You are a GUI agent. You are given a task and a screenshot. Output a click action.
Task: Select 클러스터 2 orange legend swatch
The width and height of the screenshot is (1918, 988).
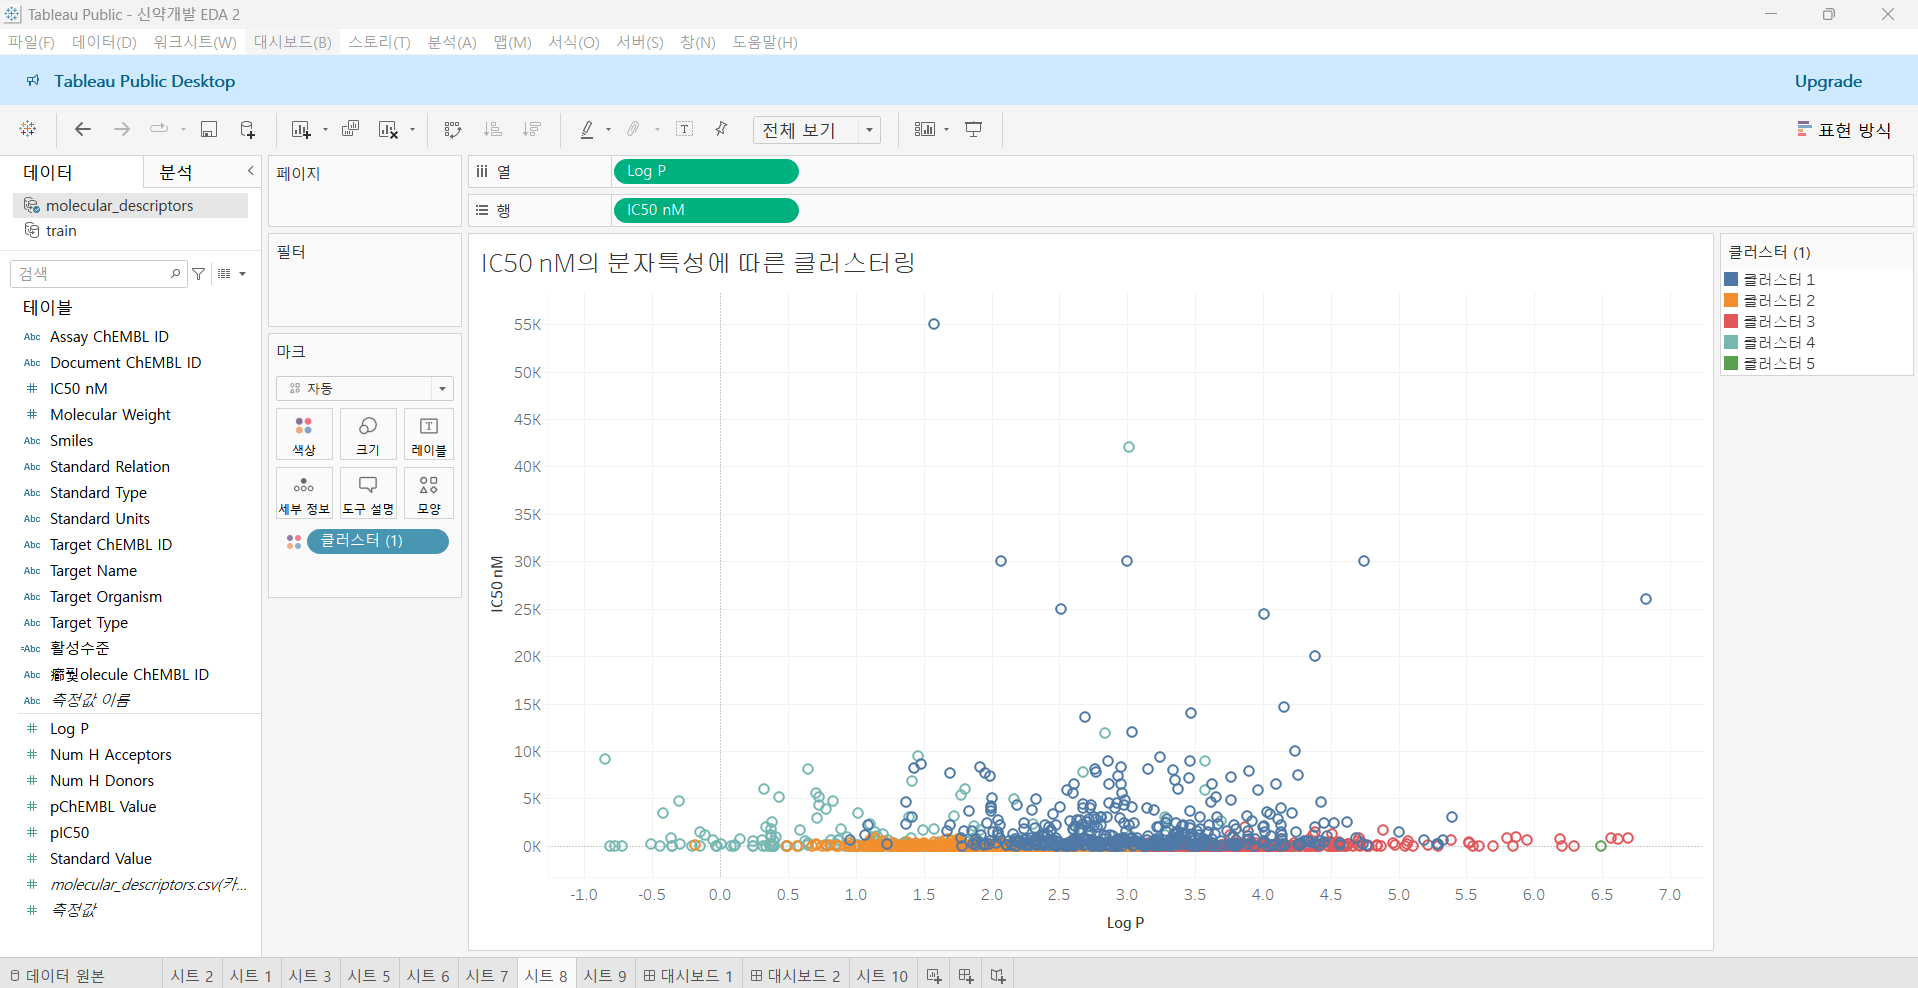(1731, 300)
